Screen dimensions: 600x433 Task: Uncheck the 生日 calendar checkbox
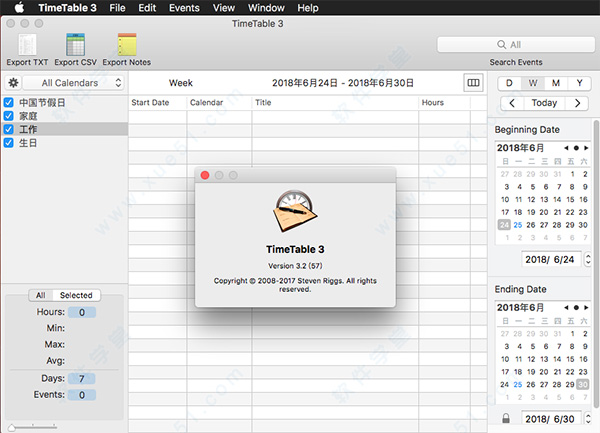(9, 143)
